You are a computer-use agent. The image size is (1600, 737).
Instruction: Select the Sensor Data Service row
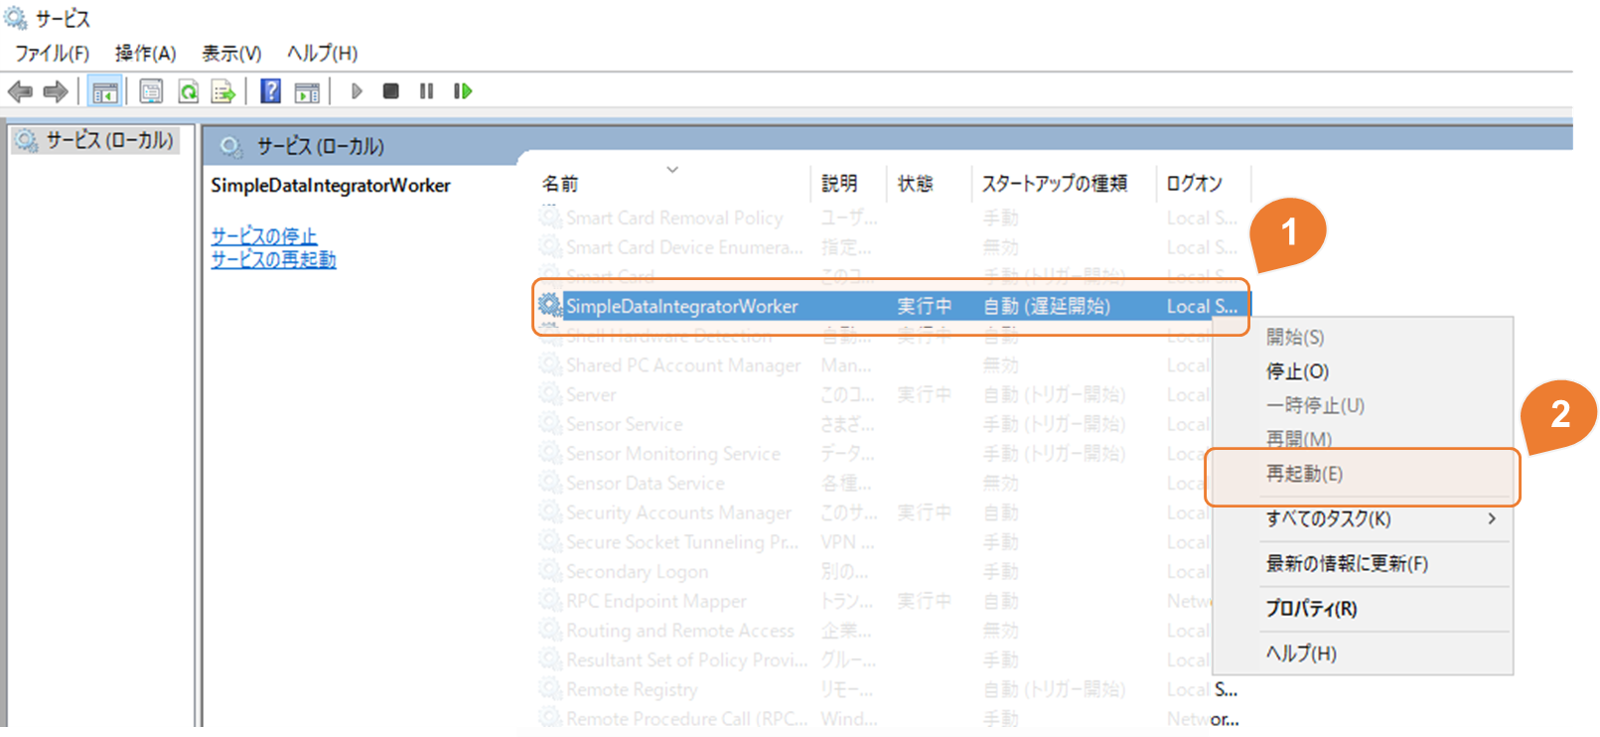(875, 483)
